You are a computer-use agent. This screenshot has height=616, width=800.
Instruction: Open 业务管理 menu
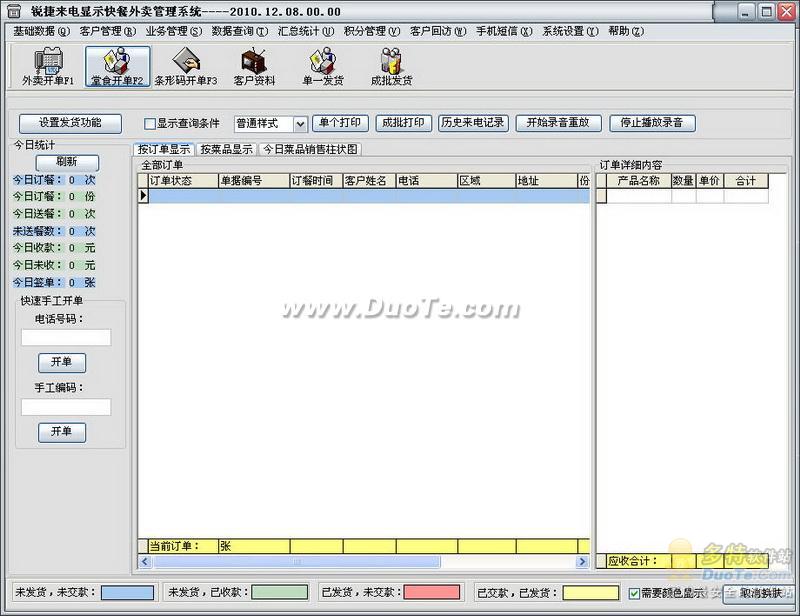point(173,31)
